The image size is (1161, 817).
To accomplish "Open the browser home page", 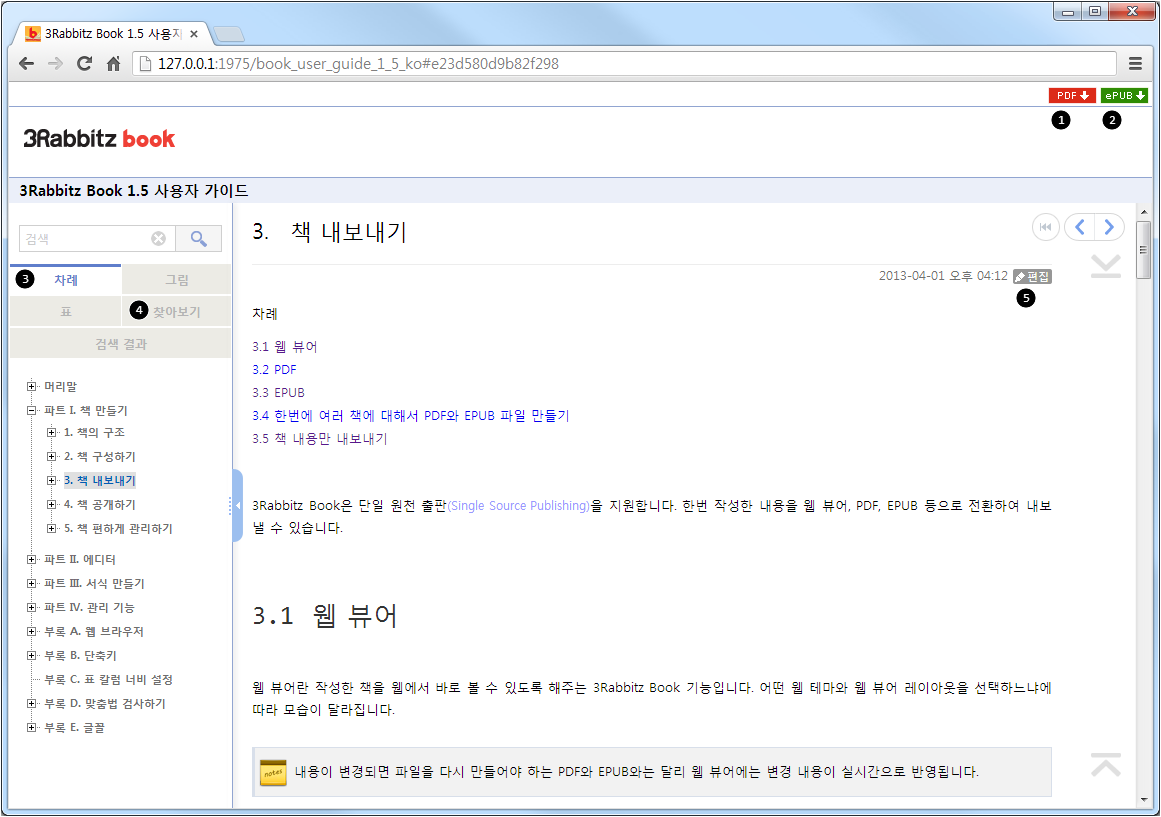I will pos(113,64).
